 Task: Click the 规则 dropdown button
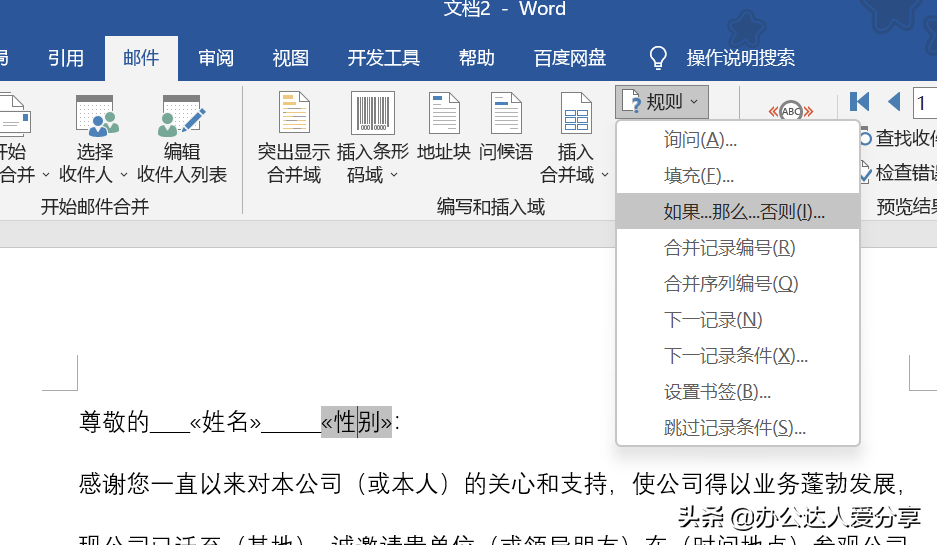point(662,102)
